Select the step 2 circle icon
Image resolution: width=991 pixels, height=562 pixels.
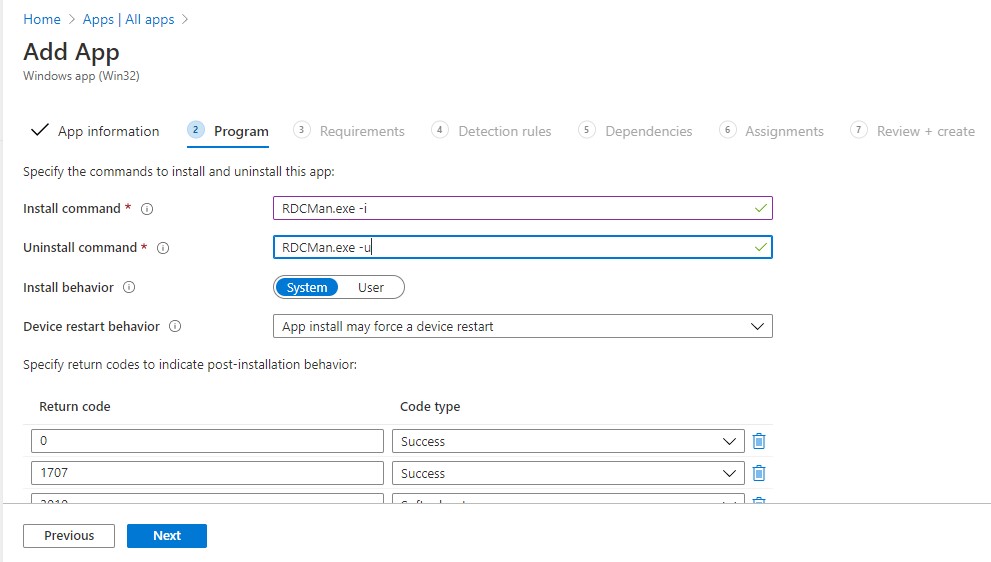click(195, 130)
